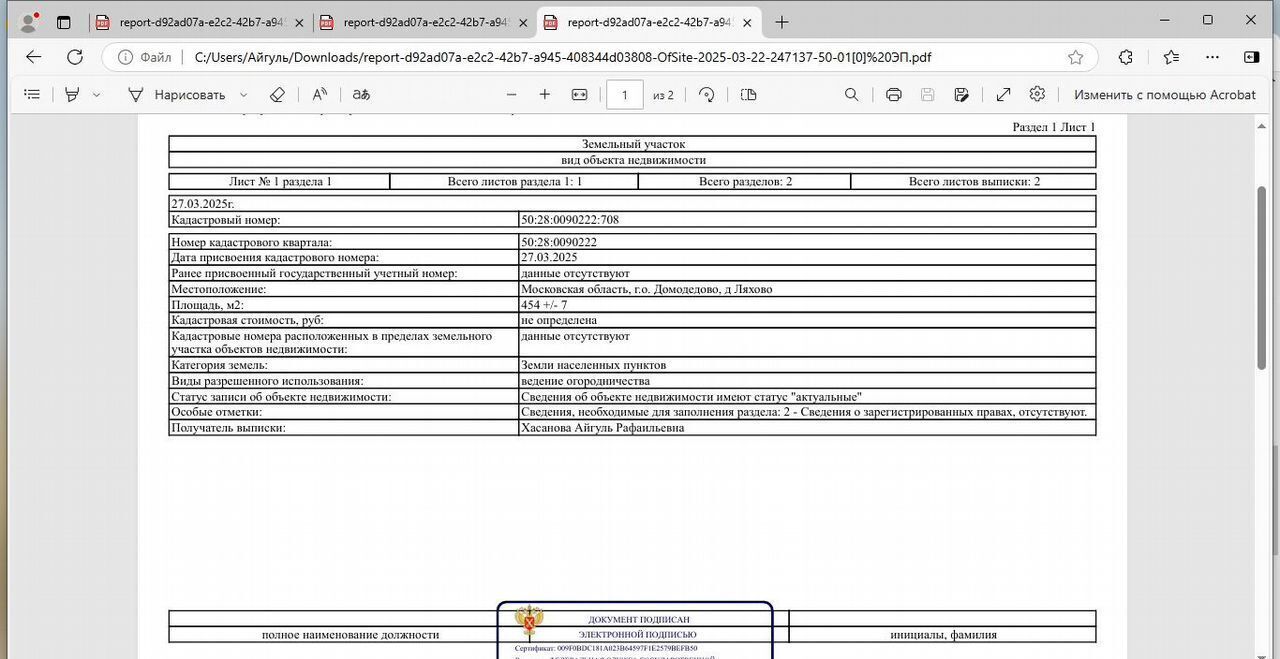Go back to the previous page

(33, 57)
